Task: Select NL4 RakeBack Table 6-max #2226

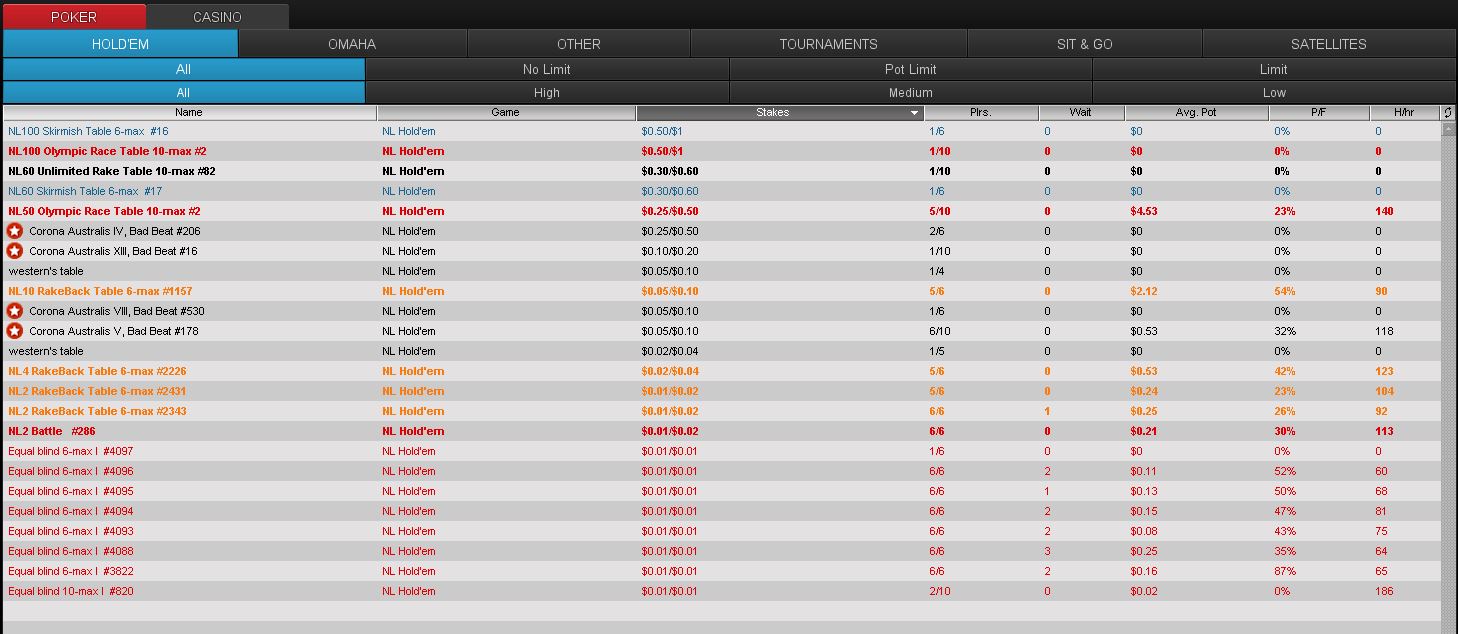Action: pyautogui.click(x=721, y=371)
